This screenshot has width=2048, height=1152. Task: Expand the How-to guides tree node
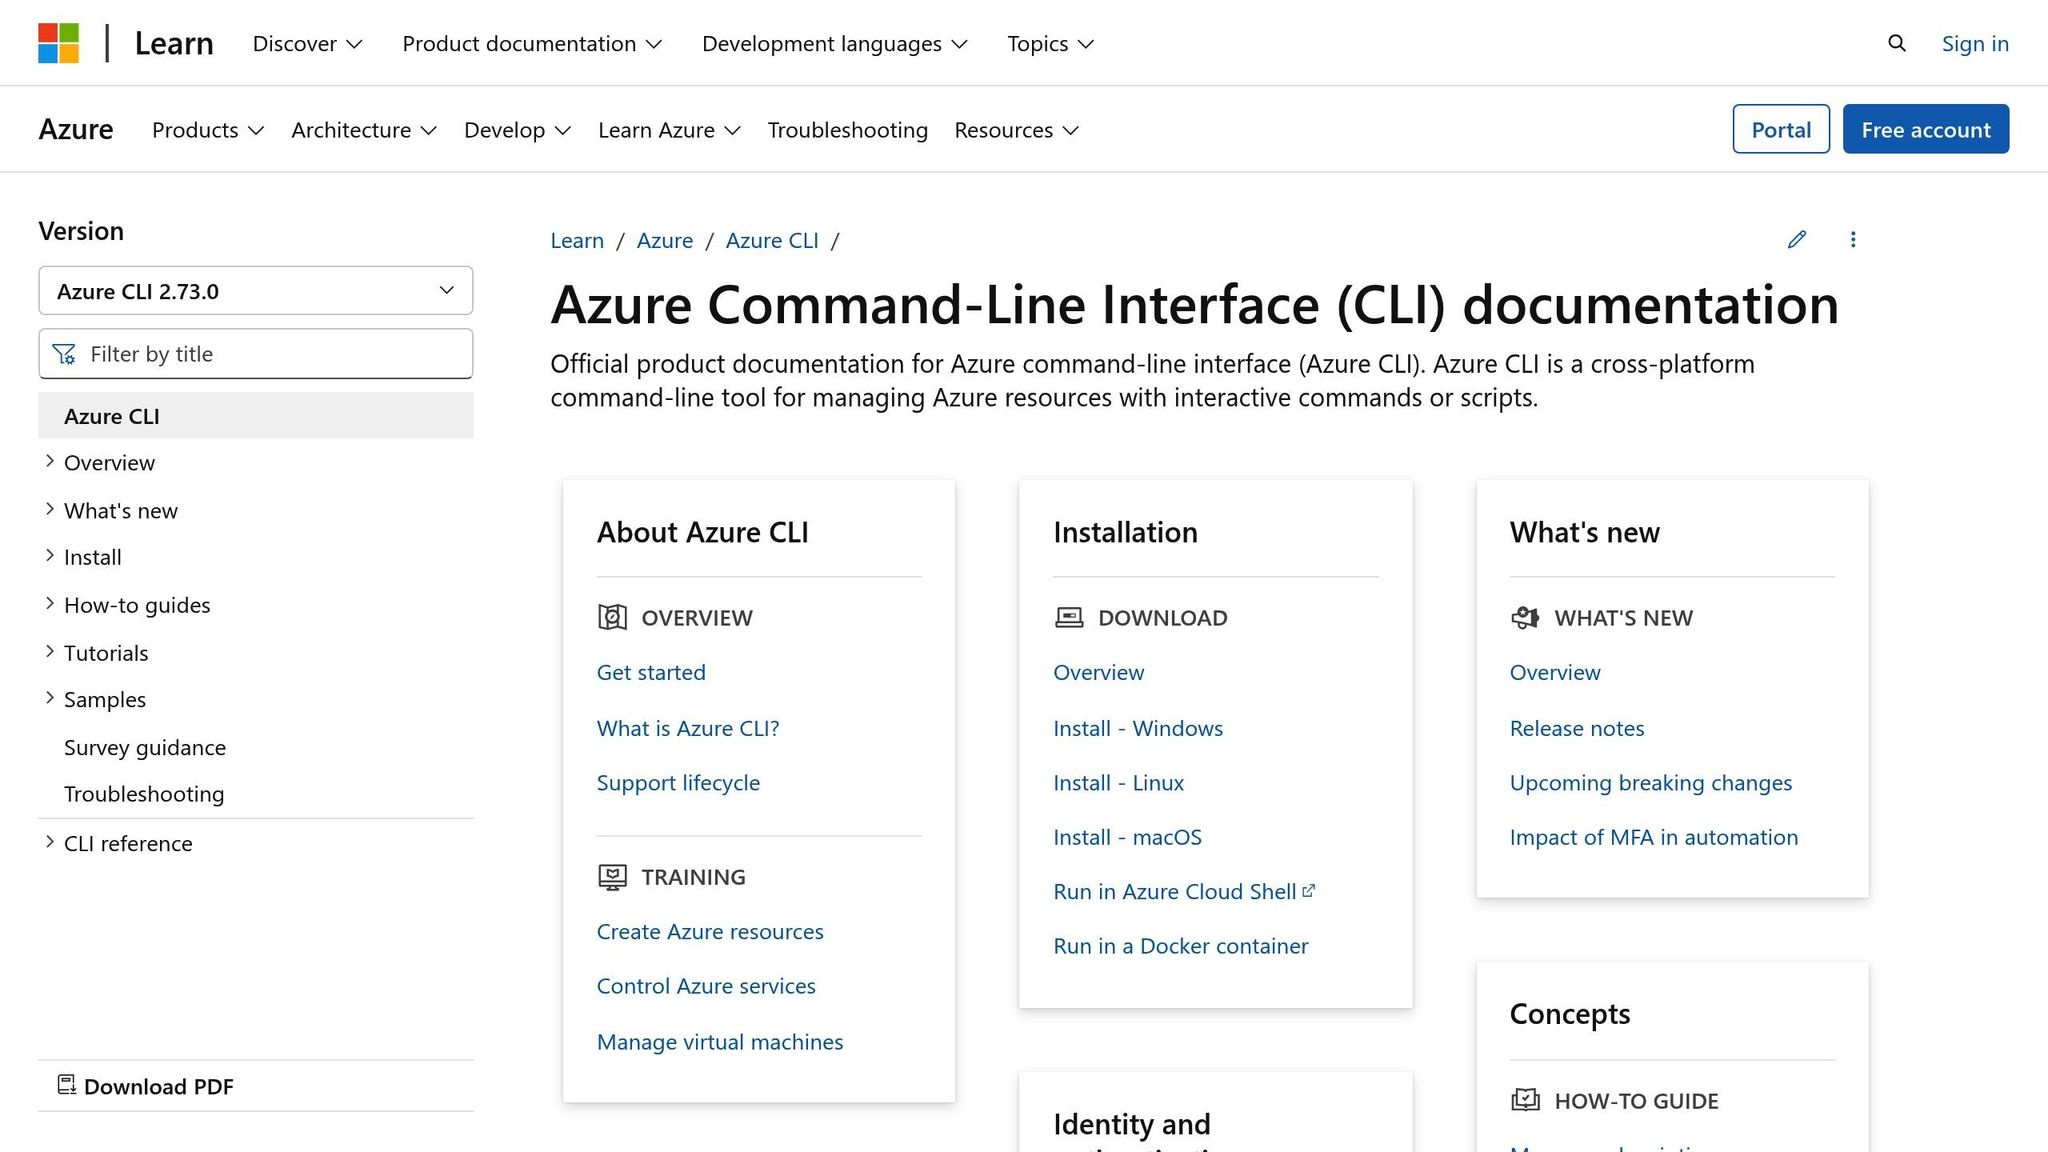pos(49,603)
